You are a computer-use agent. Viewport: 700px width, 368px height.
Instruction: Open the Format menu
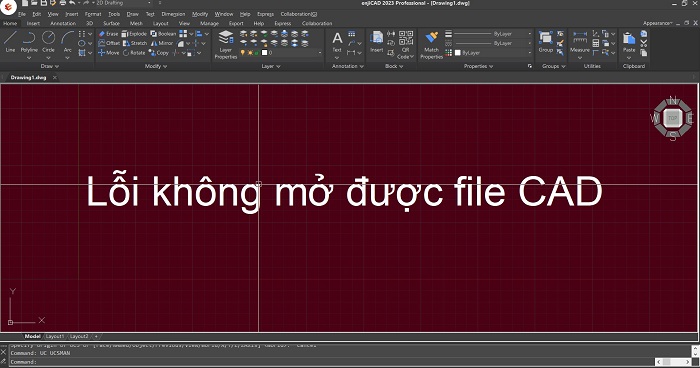pos(93,14)
